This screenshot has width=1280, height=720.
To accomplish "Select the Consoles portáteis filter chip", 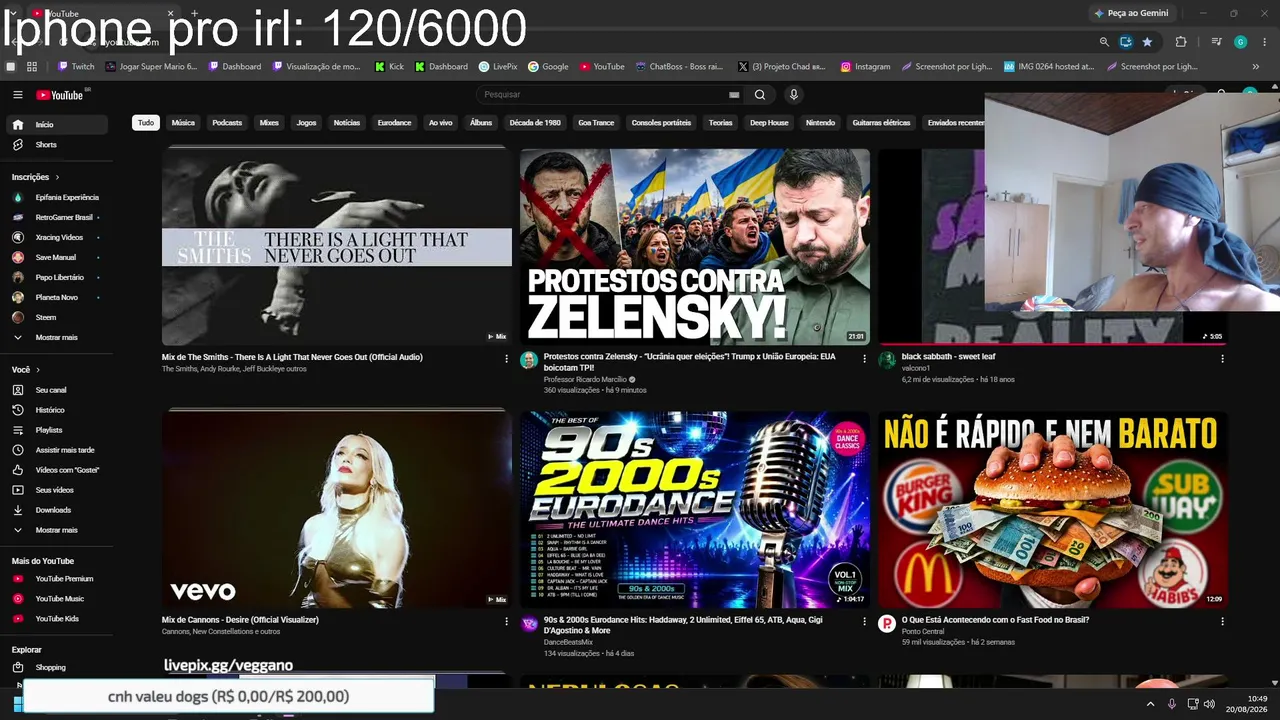I will point(661,123).
